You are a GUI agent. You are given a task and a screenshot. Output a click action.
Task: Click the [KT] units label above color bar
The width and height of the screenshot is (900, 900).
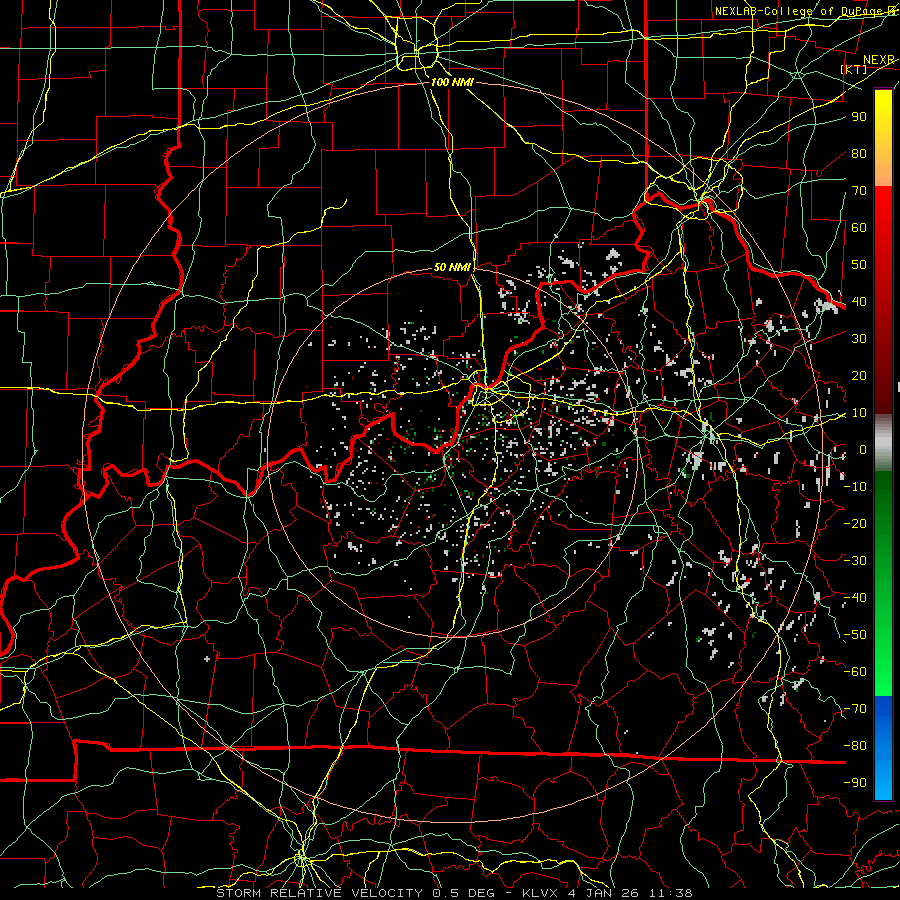pyautogui.click(x=854, y=69)
